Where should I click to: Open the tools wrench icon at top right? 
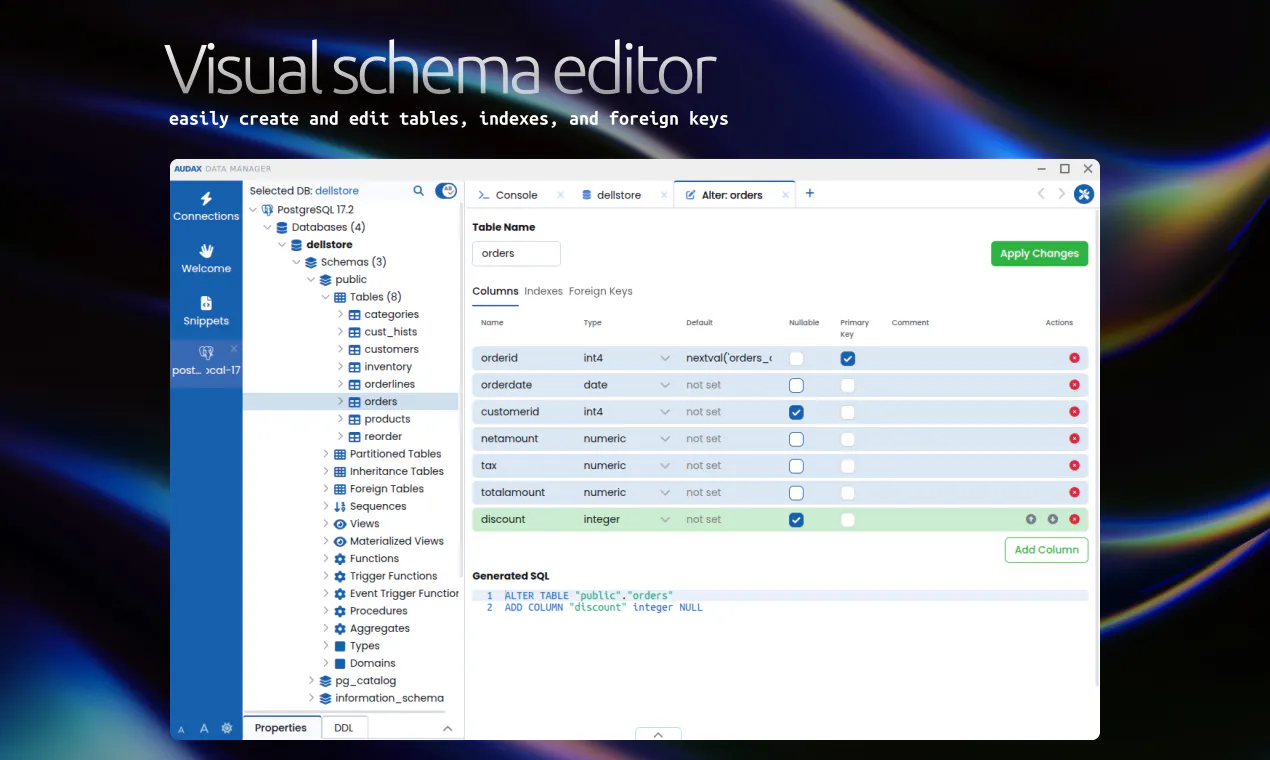click(x=1084, y=194)
